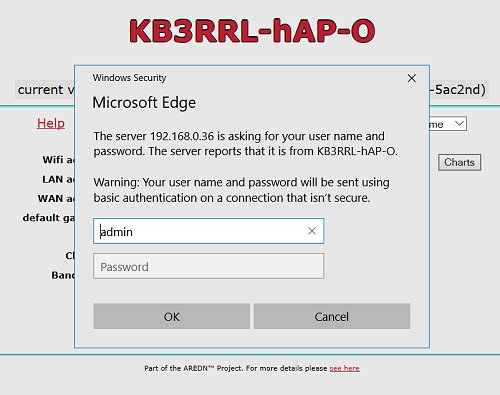Follow the 'see here' AREDN project link
This screenshot has width=500, height=395.
click(344, 368)
